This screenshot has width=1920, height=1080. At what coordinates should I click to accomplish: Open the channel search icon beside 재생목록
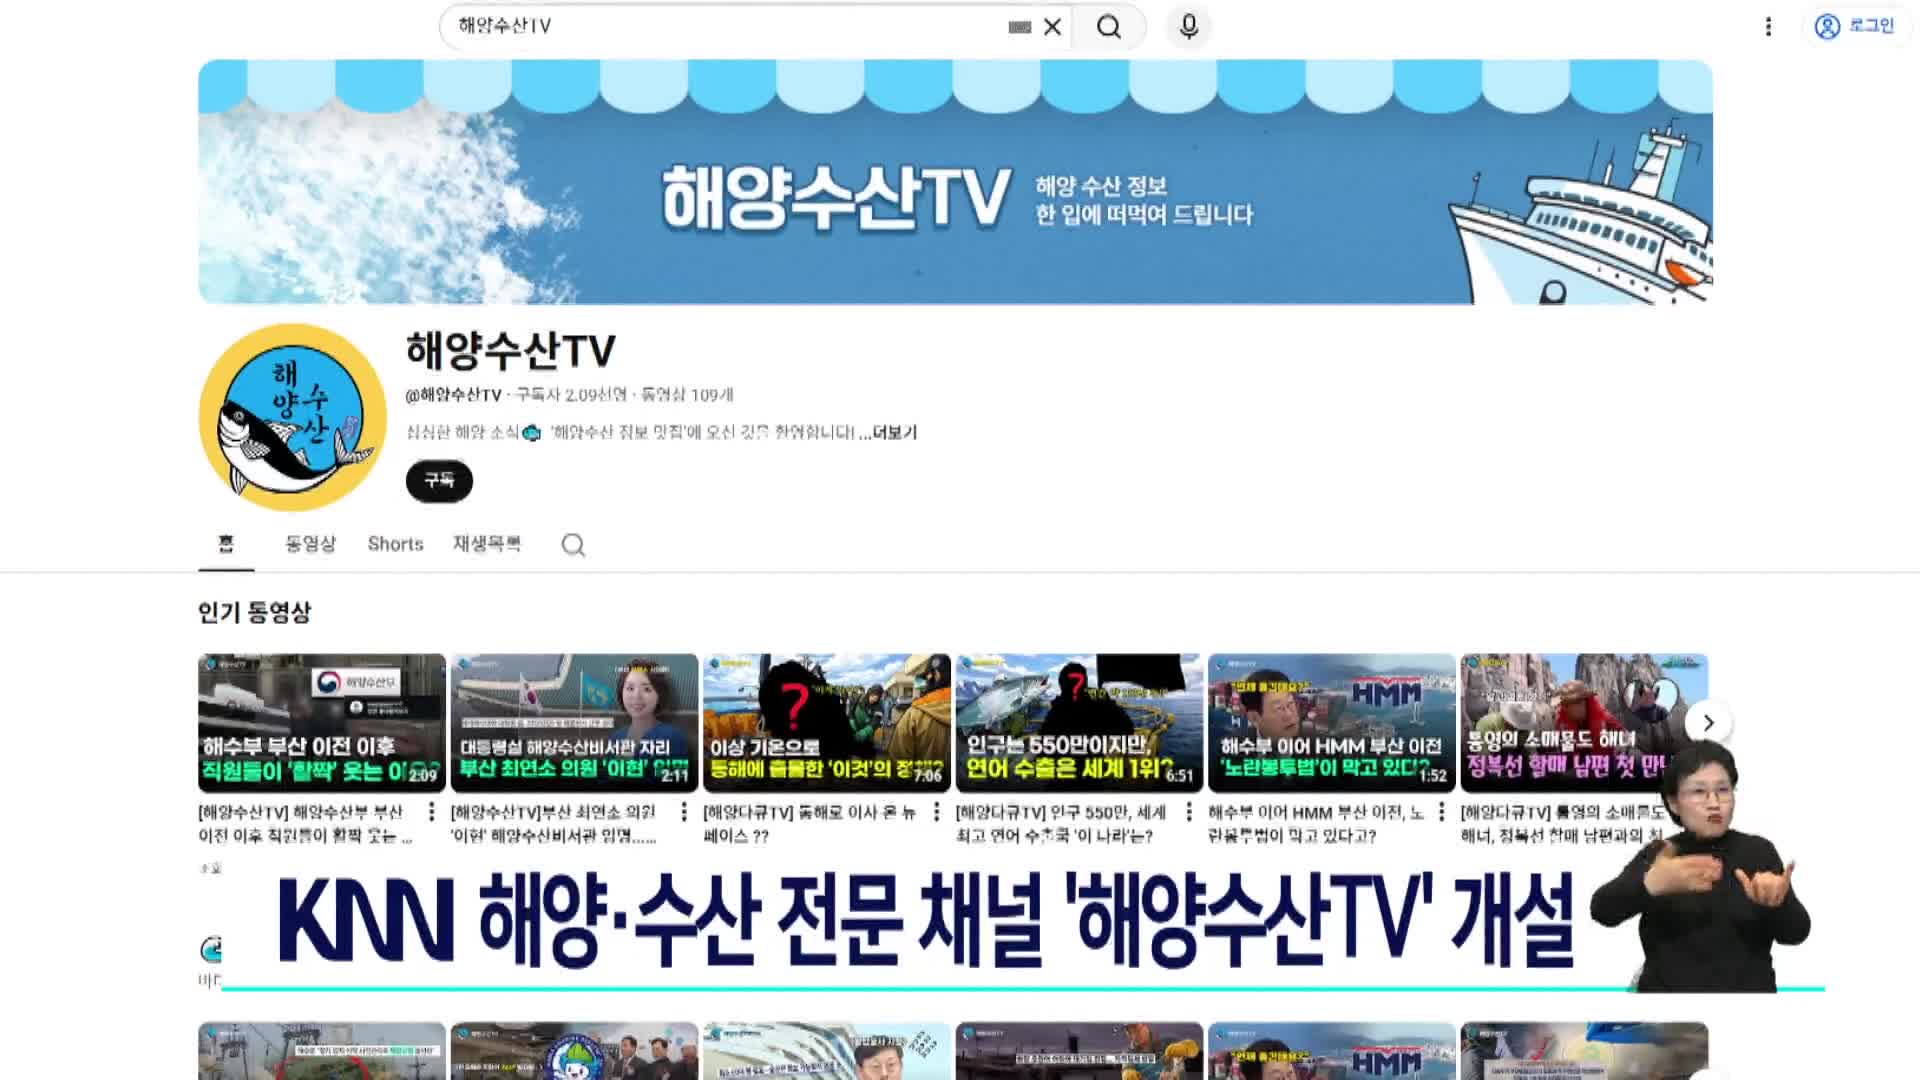tap(573, 545)
